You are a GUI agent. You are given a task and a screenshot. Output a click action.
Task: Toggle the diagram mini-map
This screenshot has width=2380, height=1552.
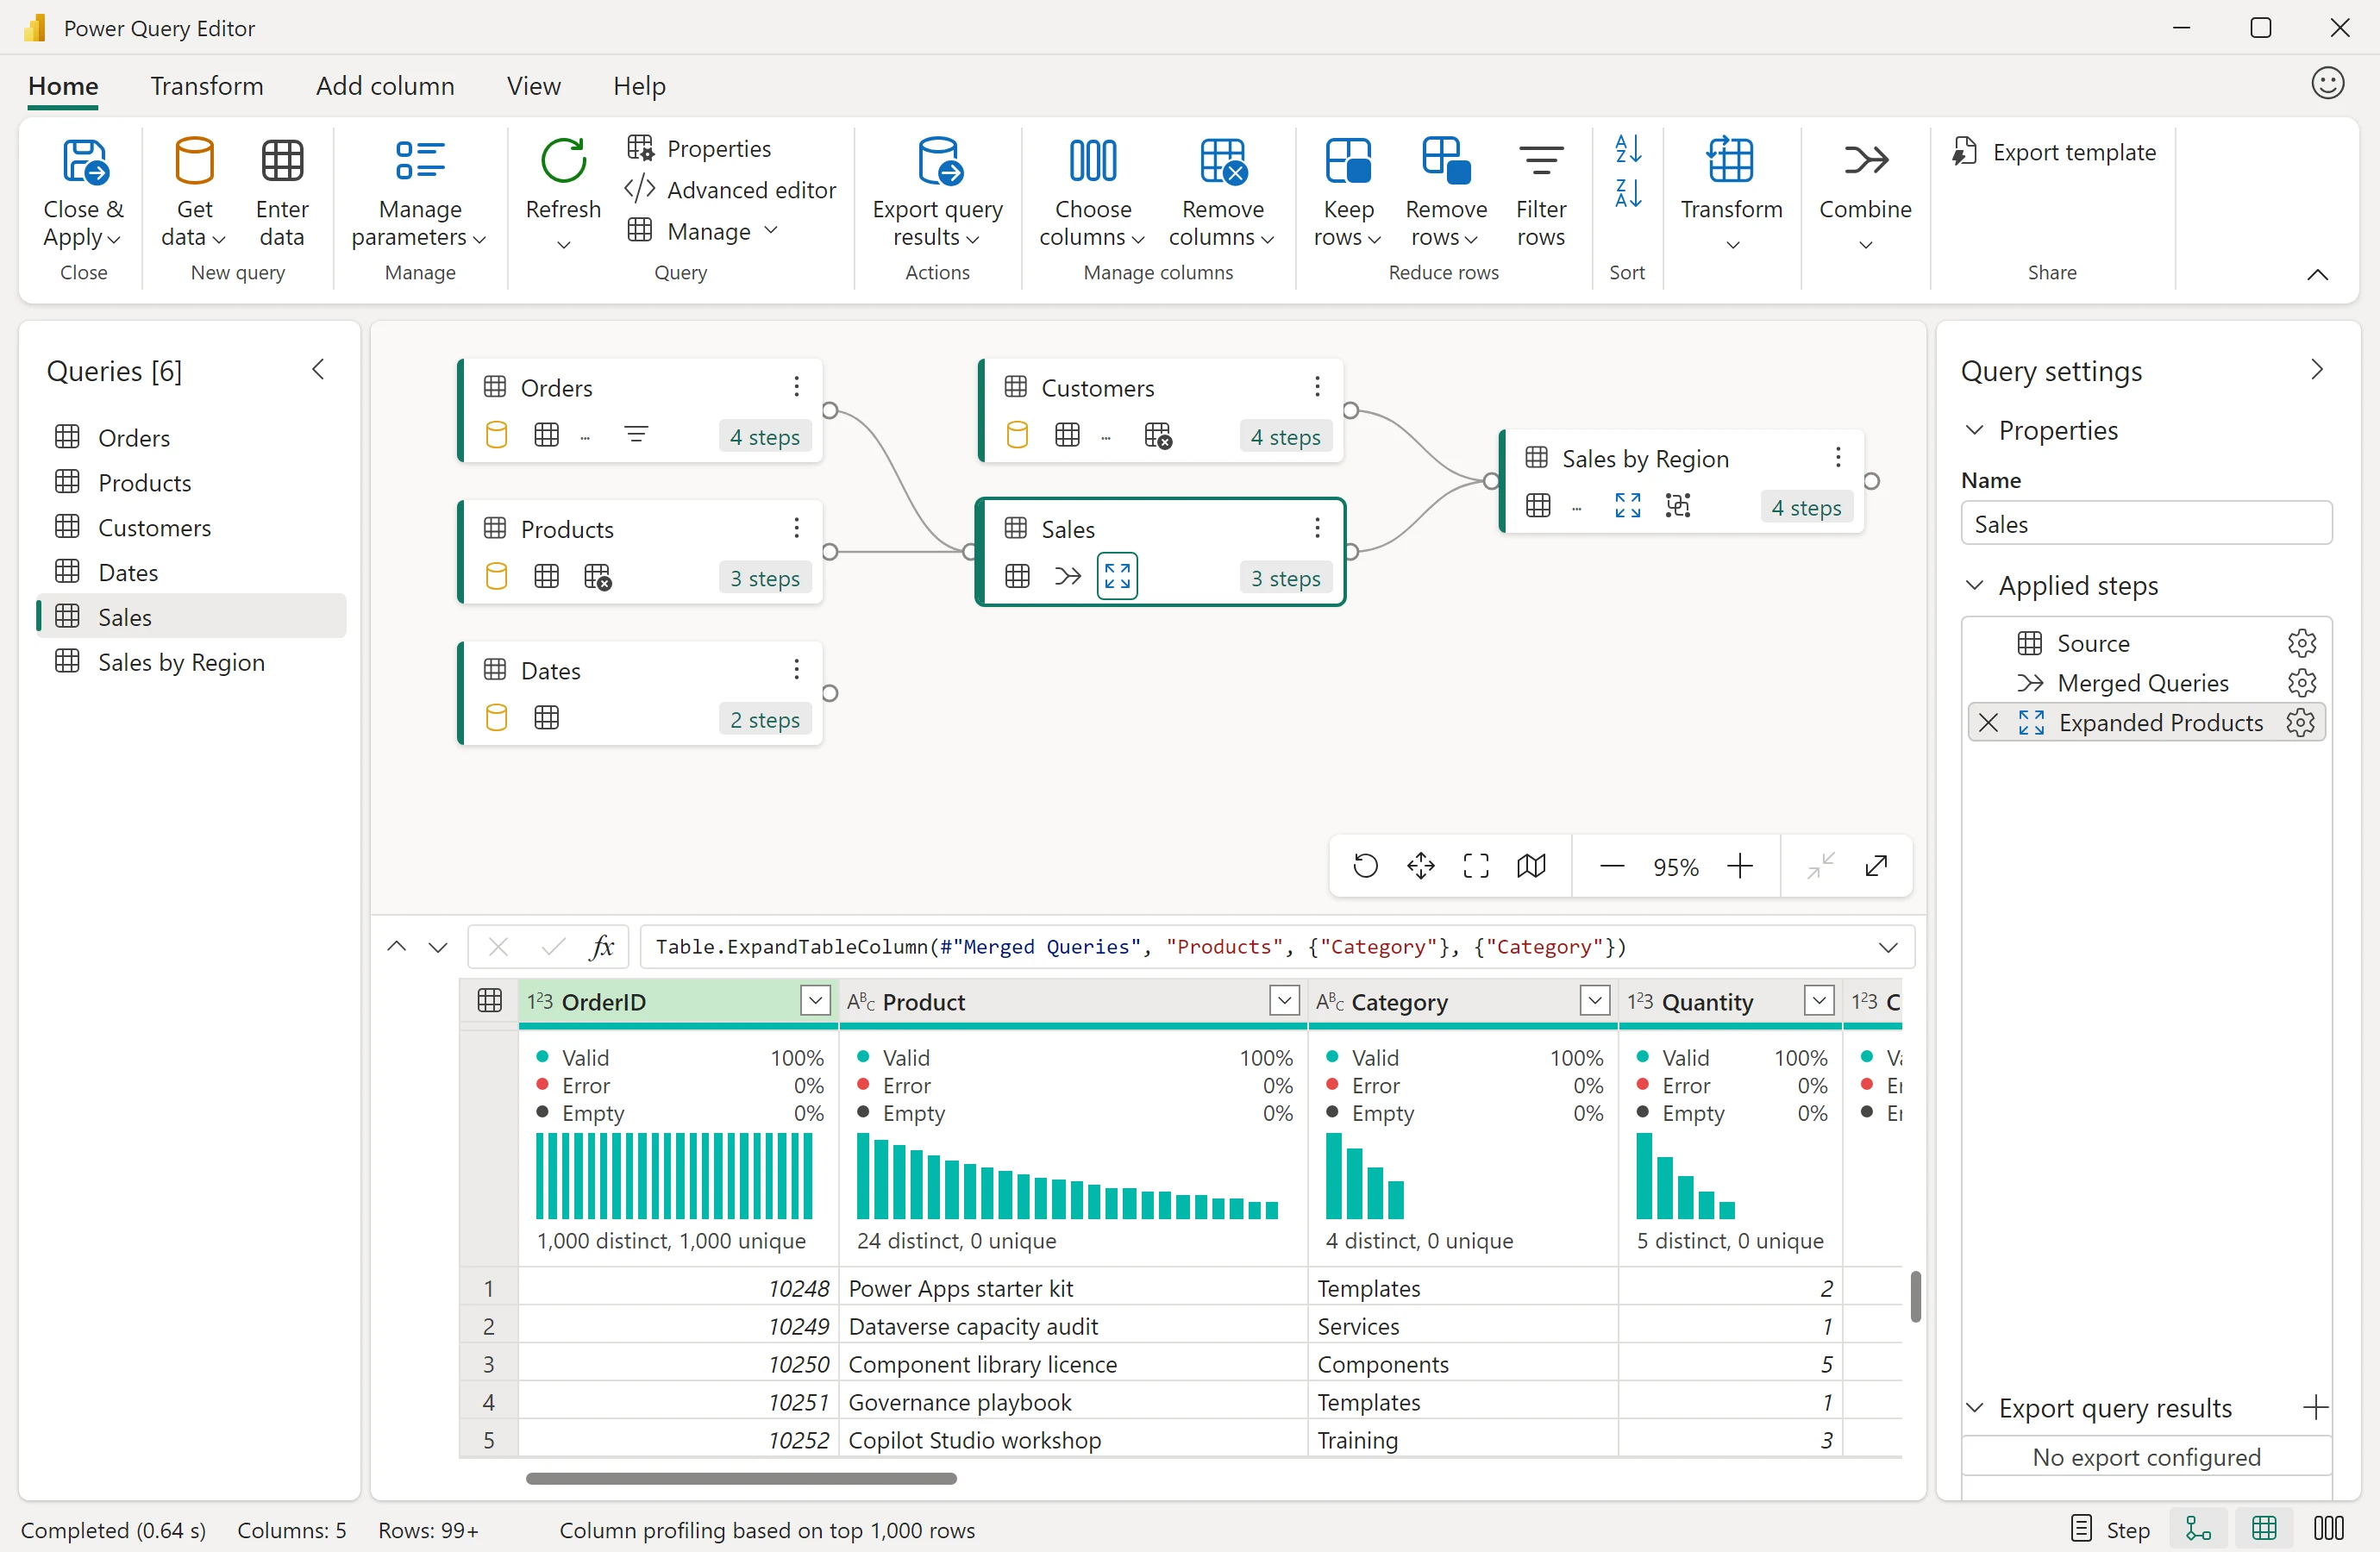pyautogui.click(x=1531, y=865)
